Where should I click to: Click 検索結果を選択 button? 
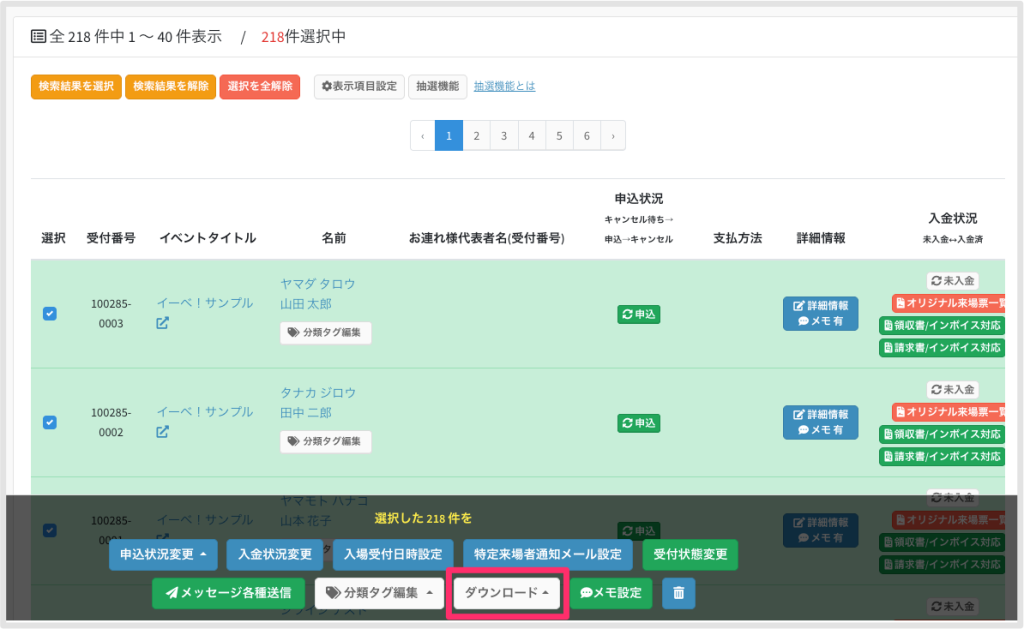pos(76,86)
